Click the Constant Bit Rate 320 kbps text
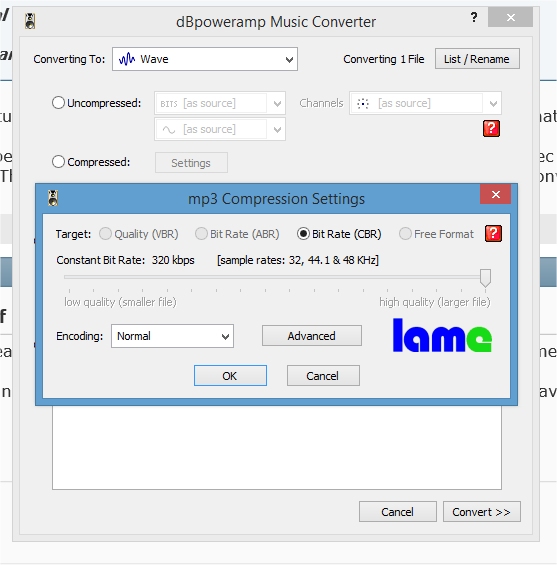This screenshot has height=565, width=557. 125,260
